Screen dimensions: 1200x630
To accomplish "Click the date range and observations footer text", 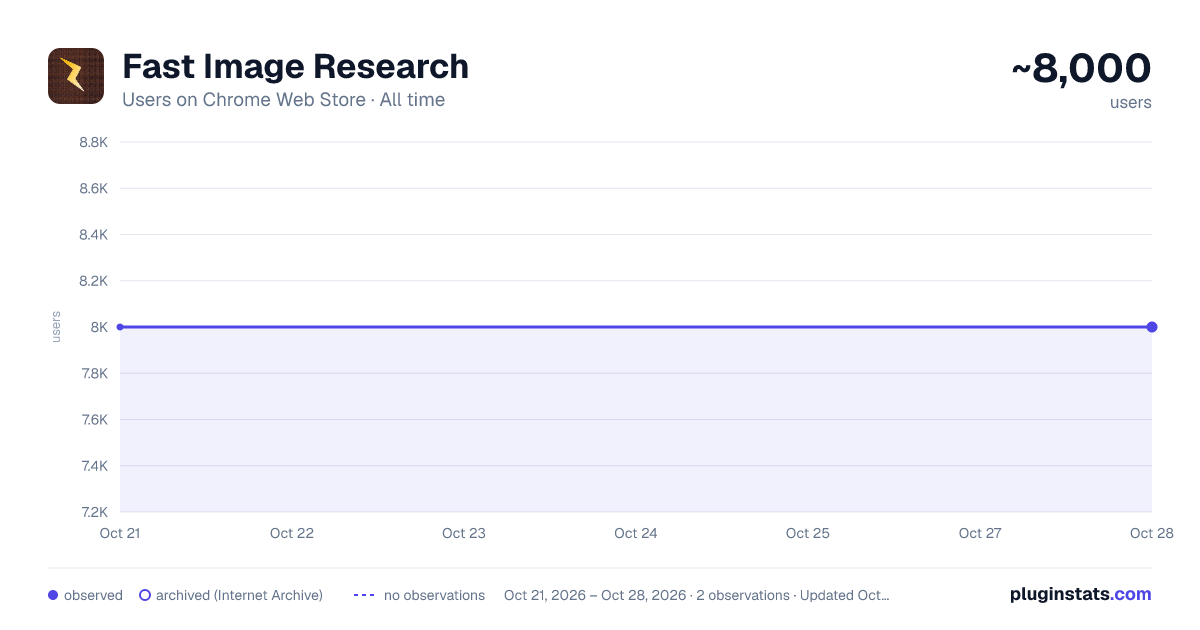I will 696,595.
